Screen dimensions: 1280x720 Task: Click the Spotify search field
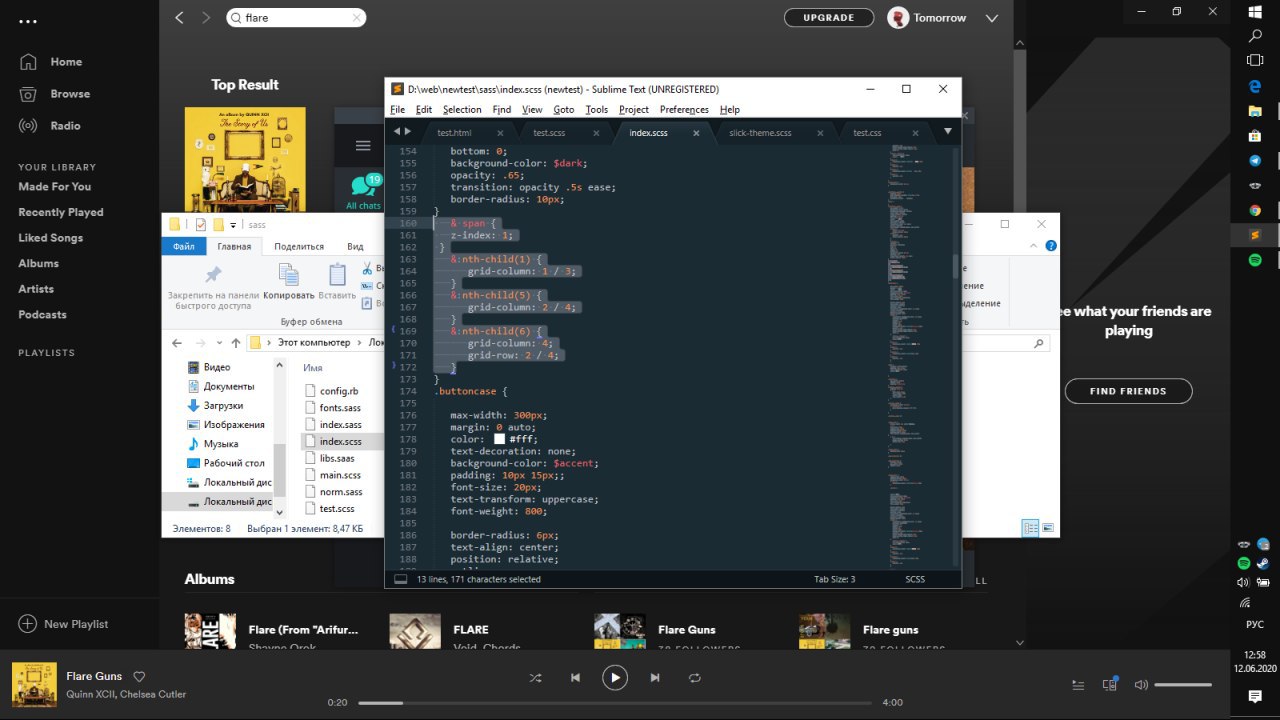click(296, 18)
